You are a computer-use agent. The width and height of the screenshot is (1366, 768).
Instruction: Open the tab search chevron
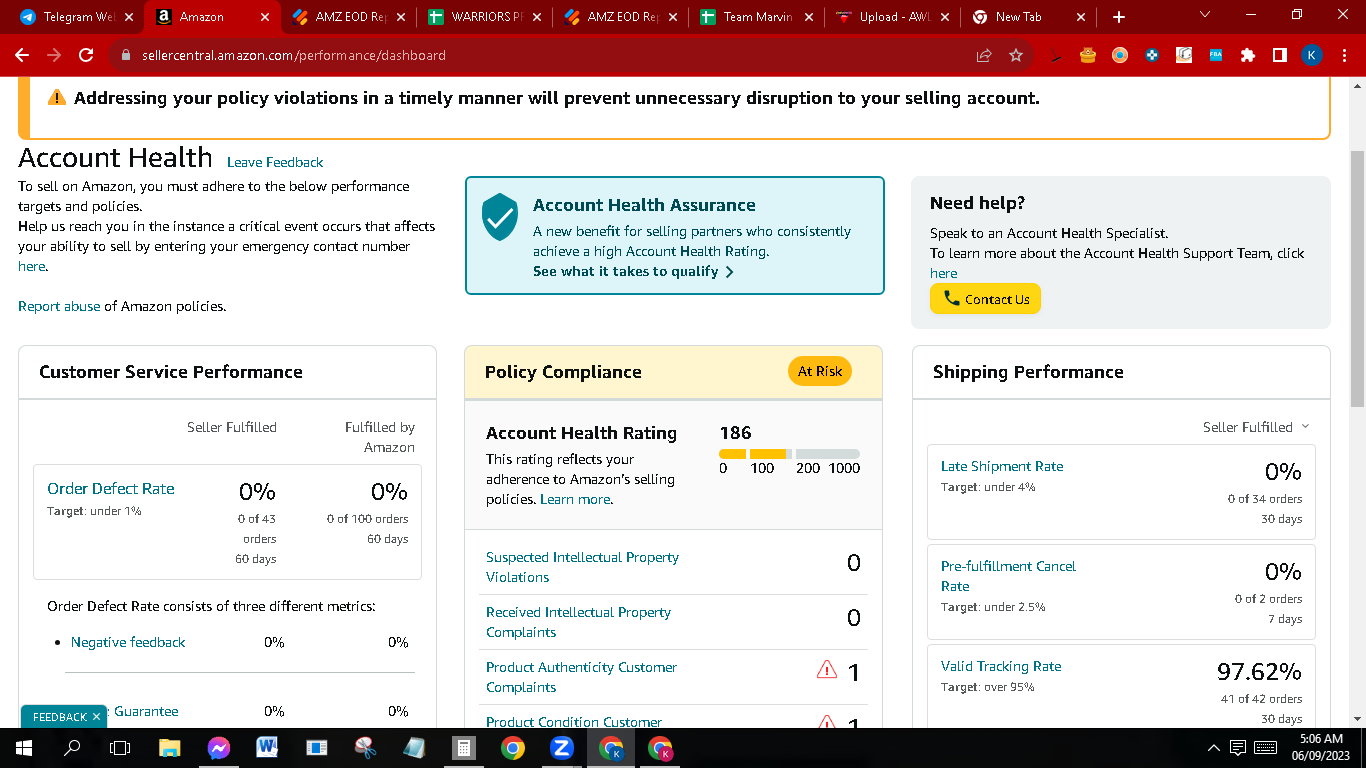click(x=1204, y=15)
